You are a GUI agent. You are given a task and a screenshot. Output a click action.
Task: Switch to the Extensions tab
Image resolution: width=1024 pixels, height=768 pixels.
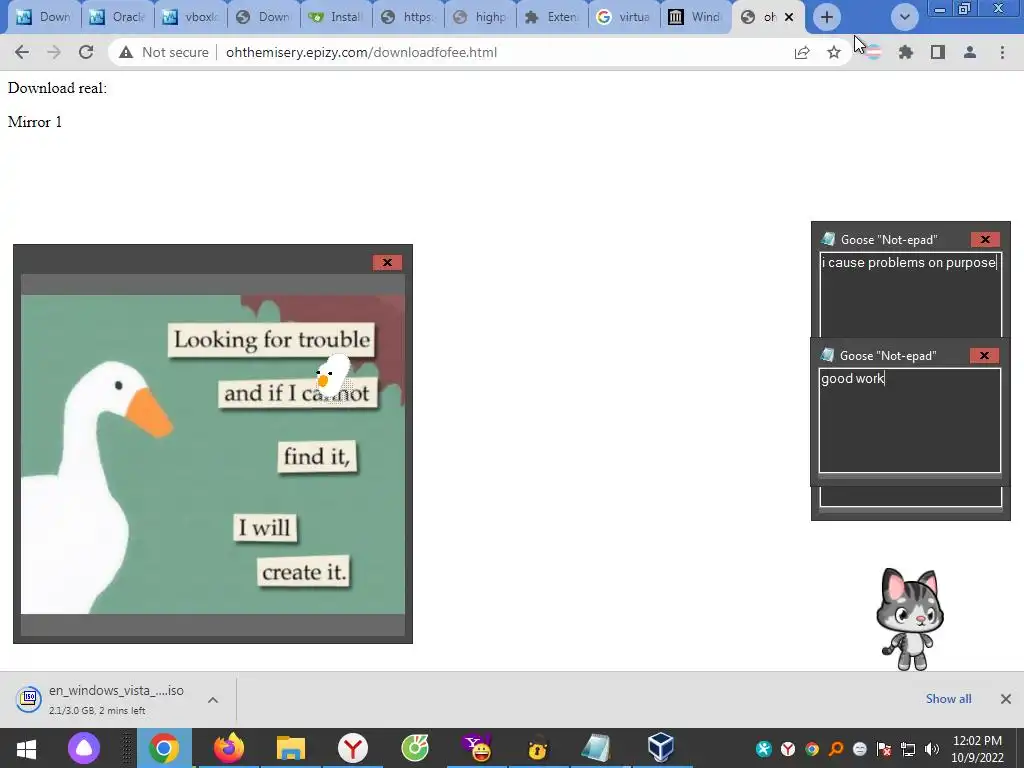[552, 17]
